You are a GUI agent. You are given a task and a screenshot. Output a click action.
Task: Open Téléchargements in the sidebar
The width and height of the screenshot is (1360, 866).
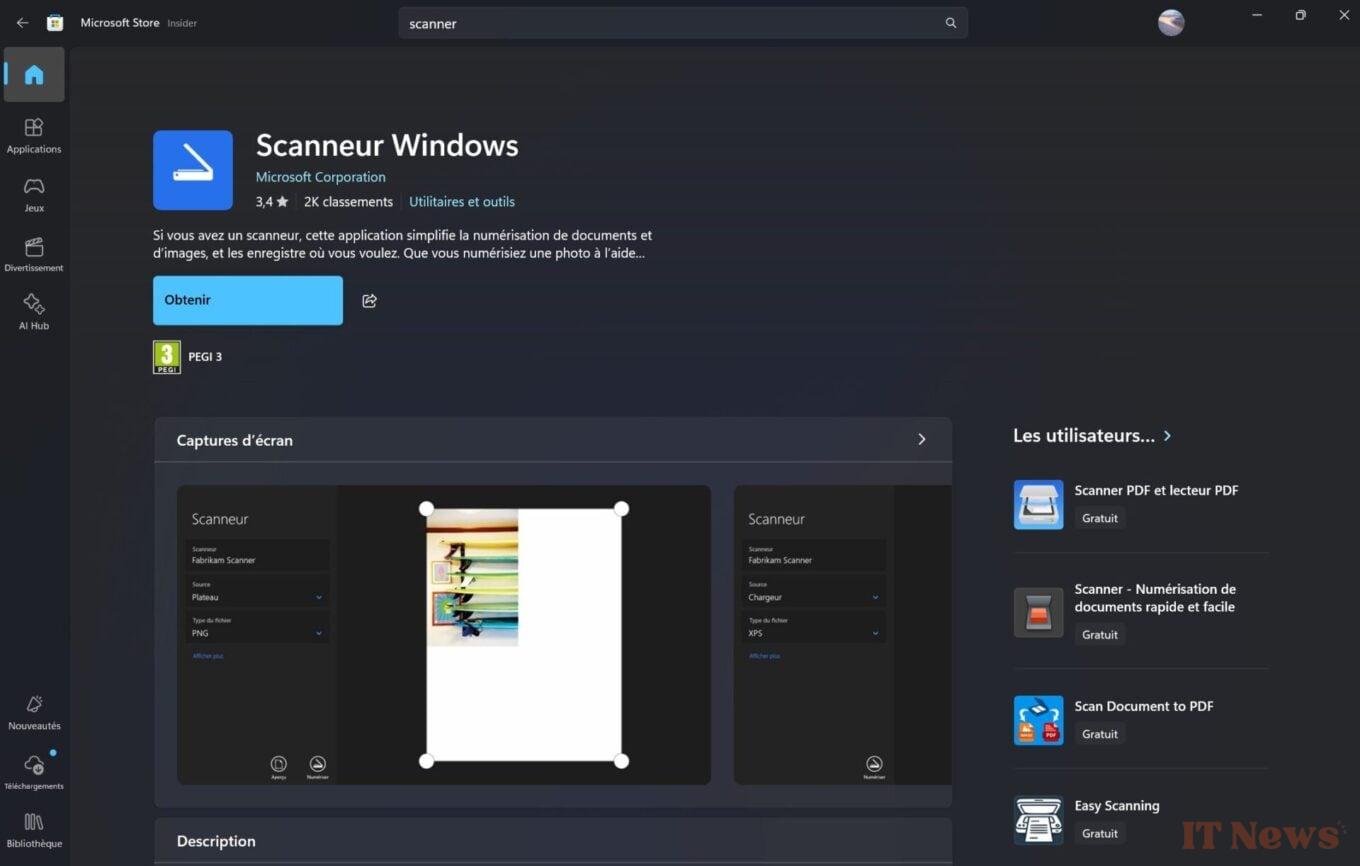pos(34,773)
